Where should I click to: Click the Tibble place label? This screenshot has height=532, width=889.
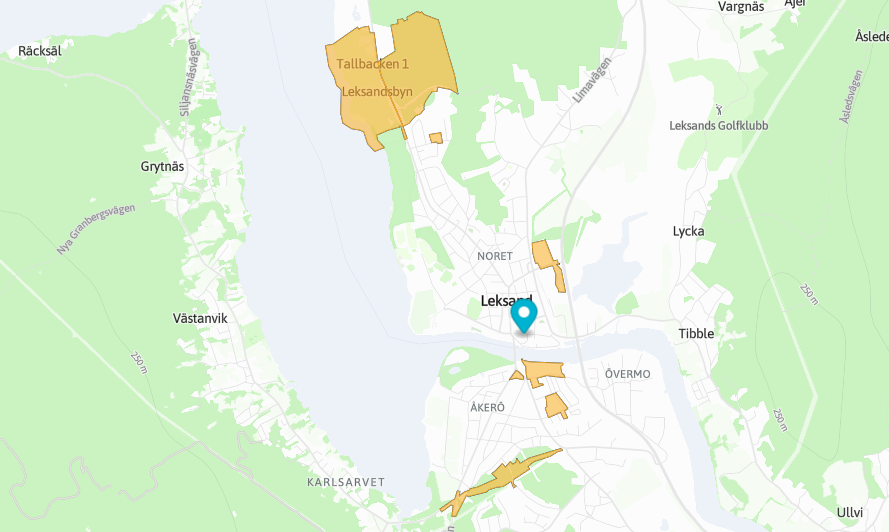(x=696, y=333)
